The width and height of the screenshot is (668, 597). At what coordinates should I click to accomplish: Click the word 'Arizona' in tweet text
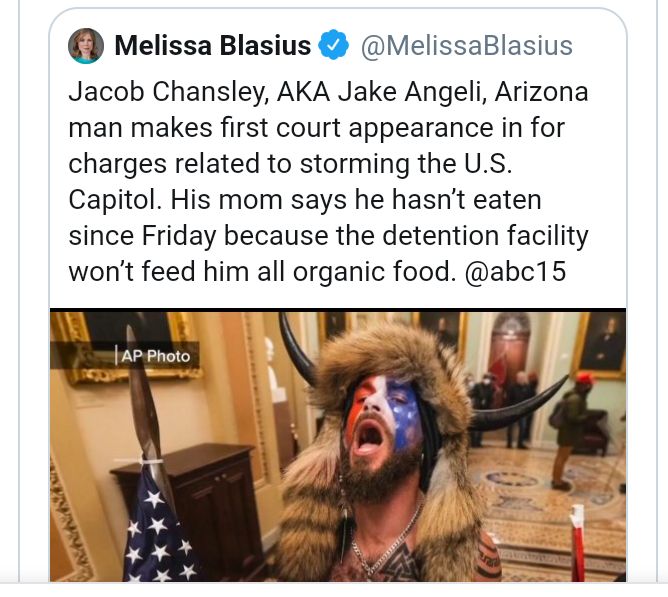pyautogui.click(x=541, y=92)
